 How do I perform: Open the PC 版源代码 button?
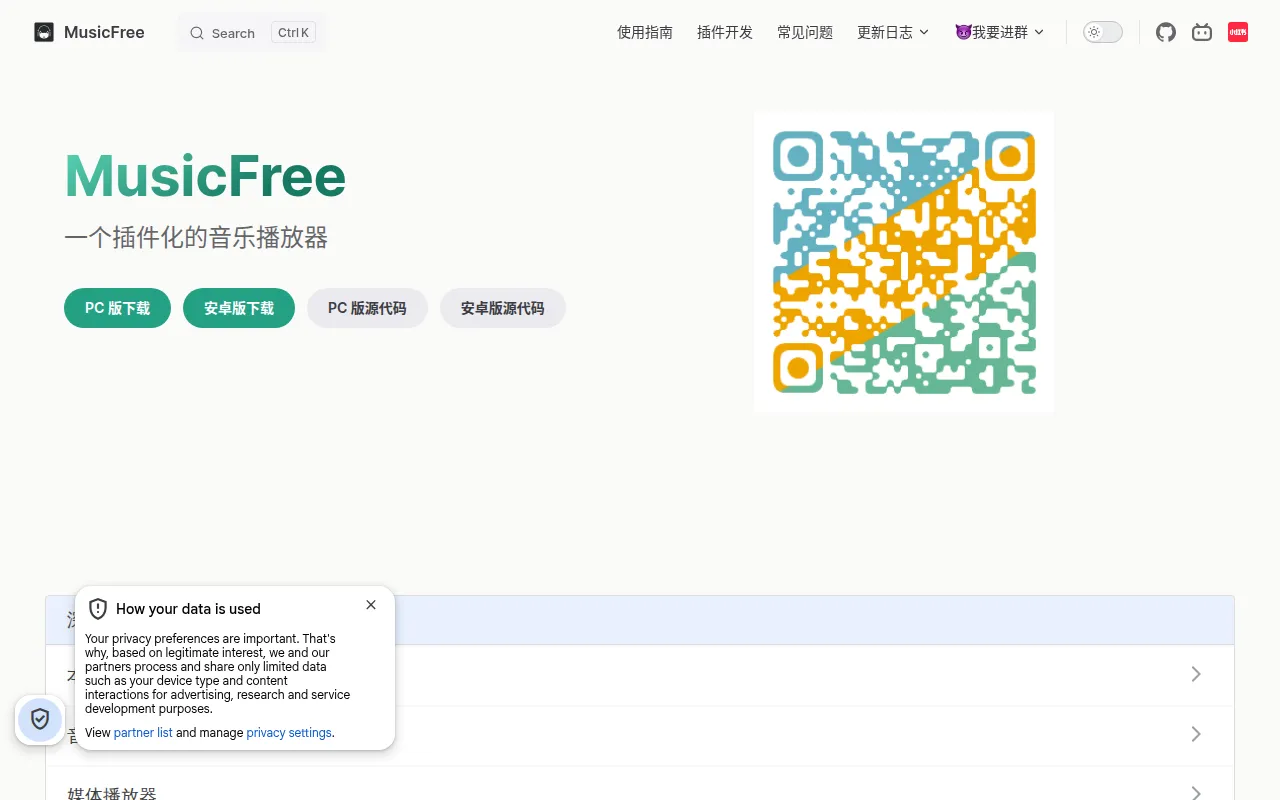coord(367,308)
